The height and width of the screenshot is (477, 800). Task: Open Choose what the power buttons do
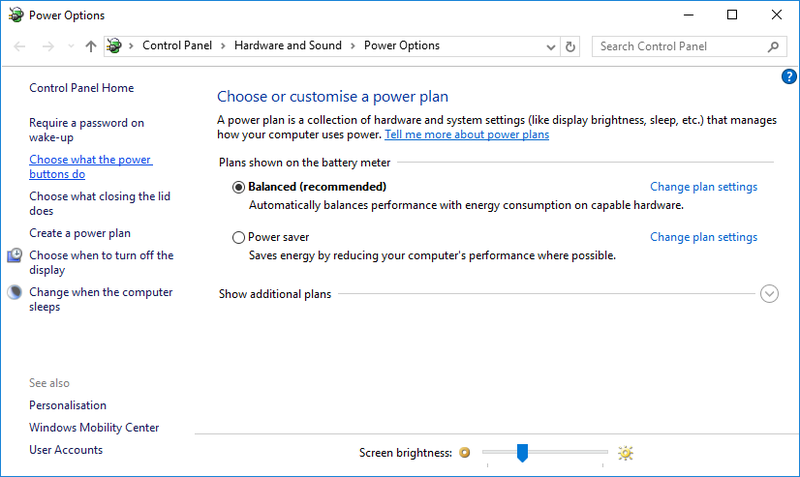[x=90, y=167]
